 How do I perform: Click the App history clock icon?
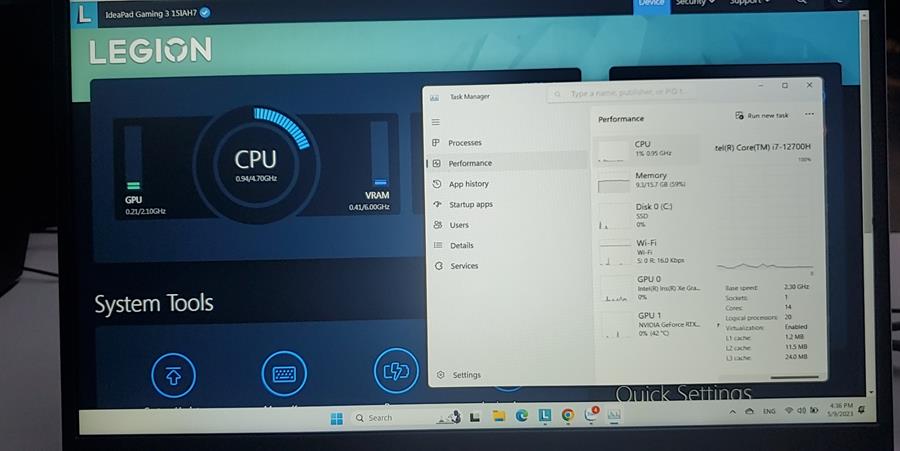pos(437,184)
